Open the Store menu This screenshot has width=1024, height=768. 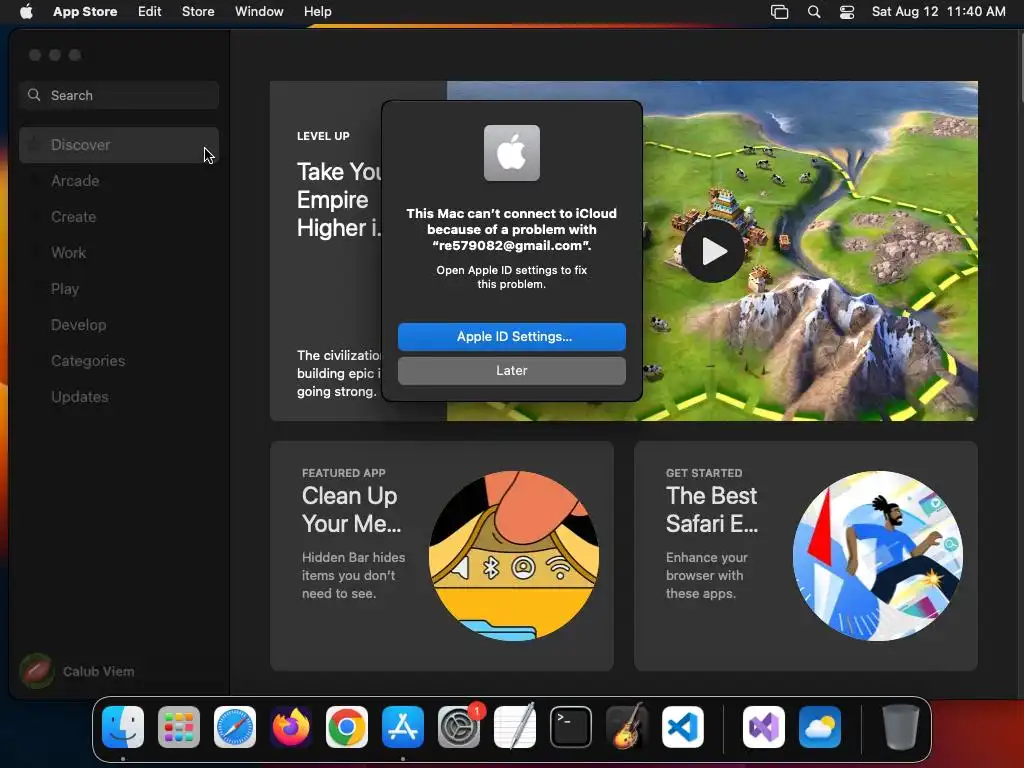(198, 11)
